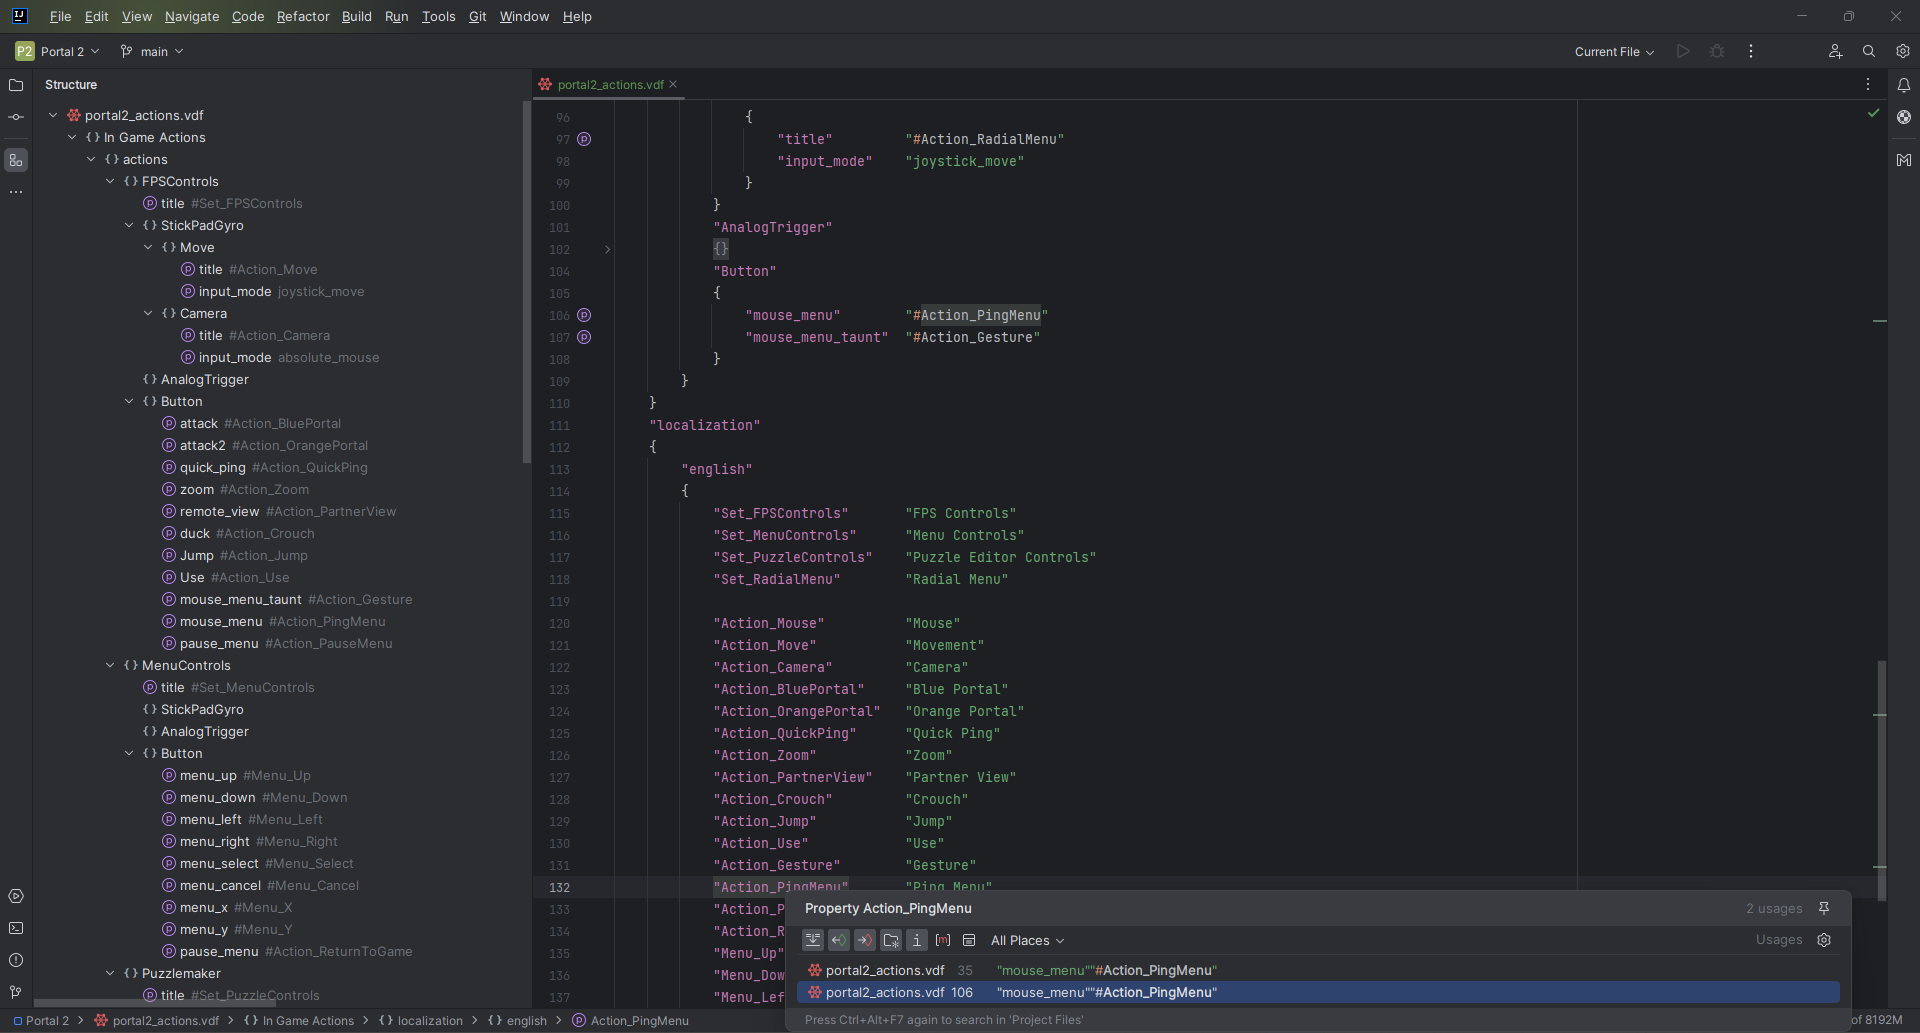Click the editor vertical scrollbar thumb
This screenshot has height=1033, width=1920.
(1881, 780)
